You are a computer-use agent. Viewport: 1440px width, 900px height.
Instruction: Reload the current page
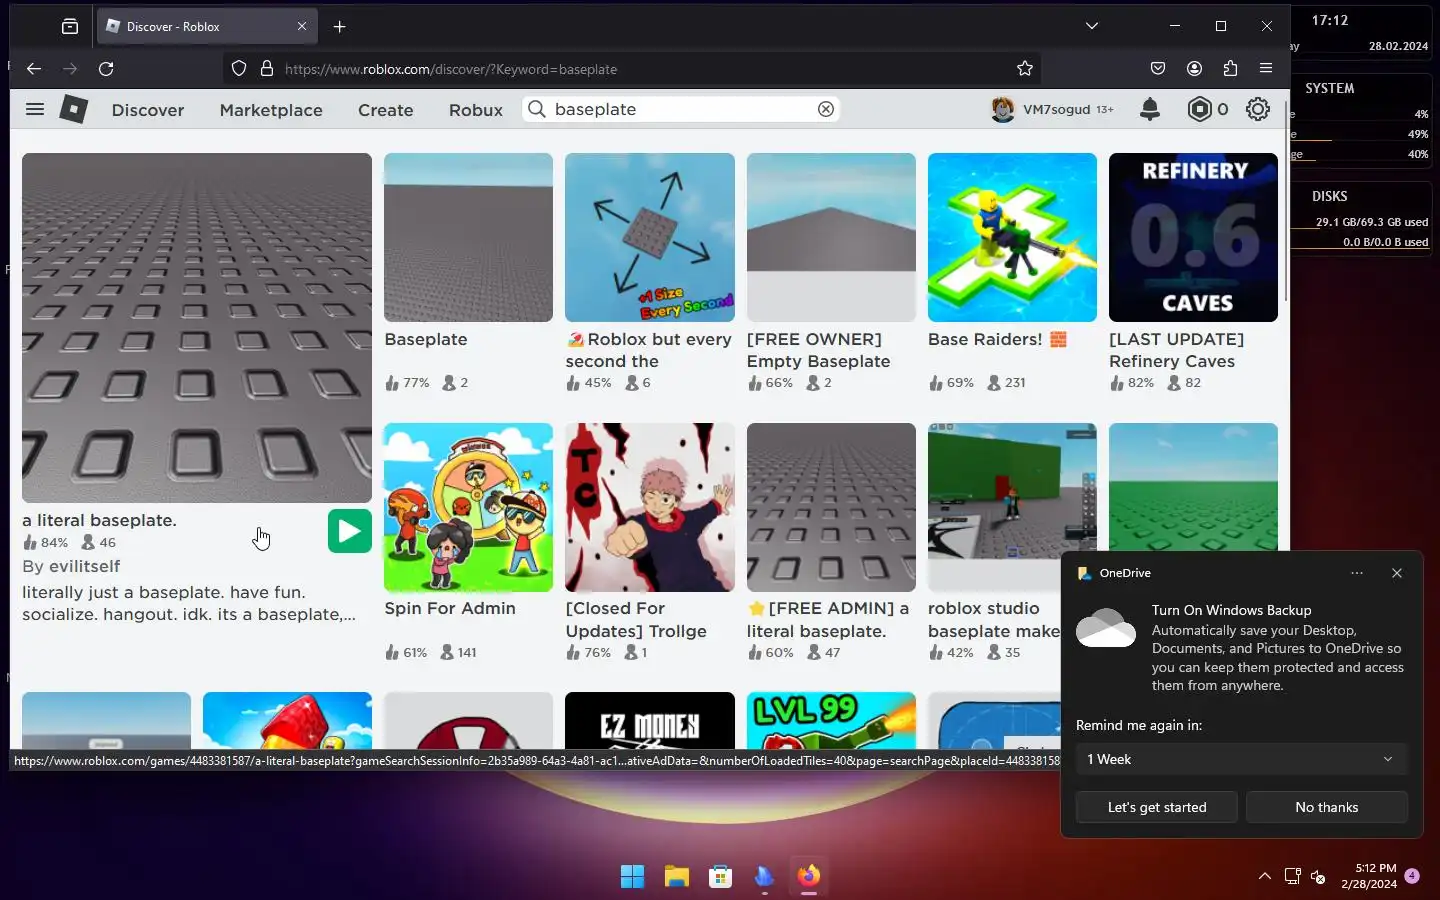(x=106, y=69)
